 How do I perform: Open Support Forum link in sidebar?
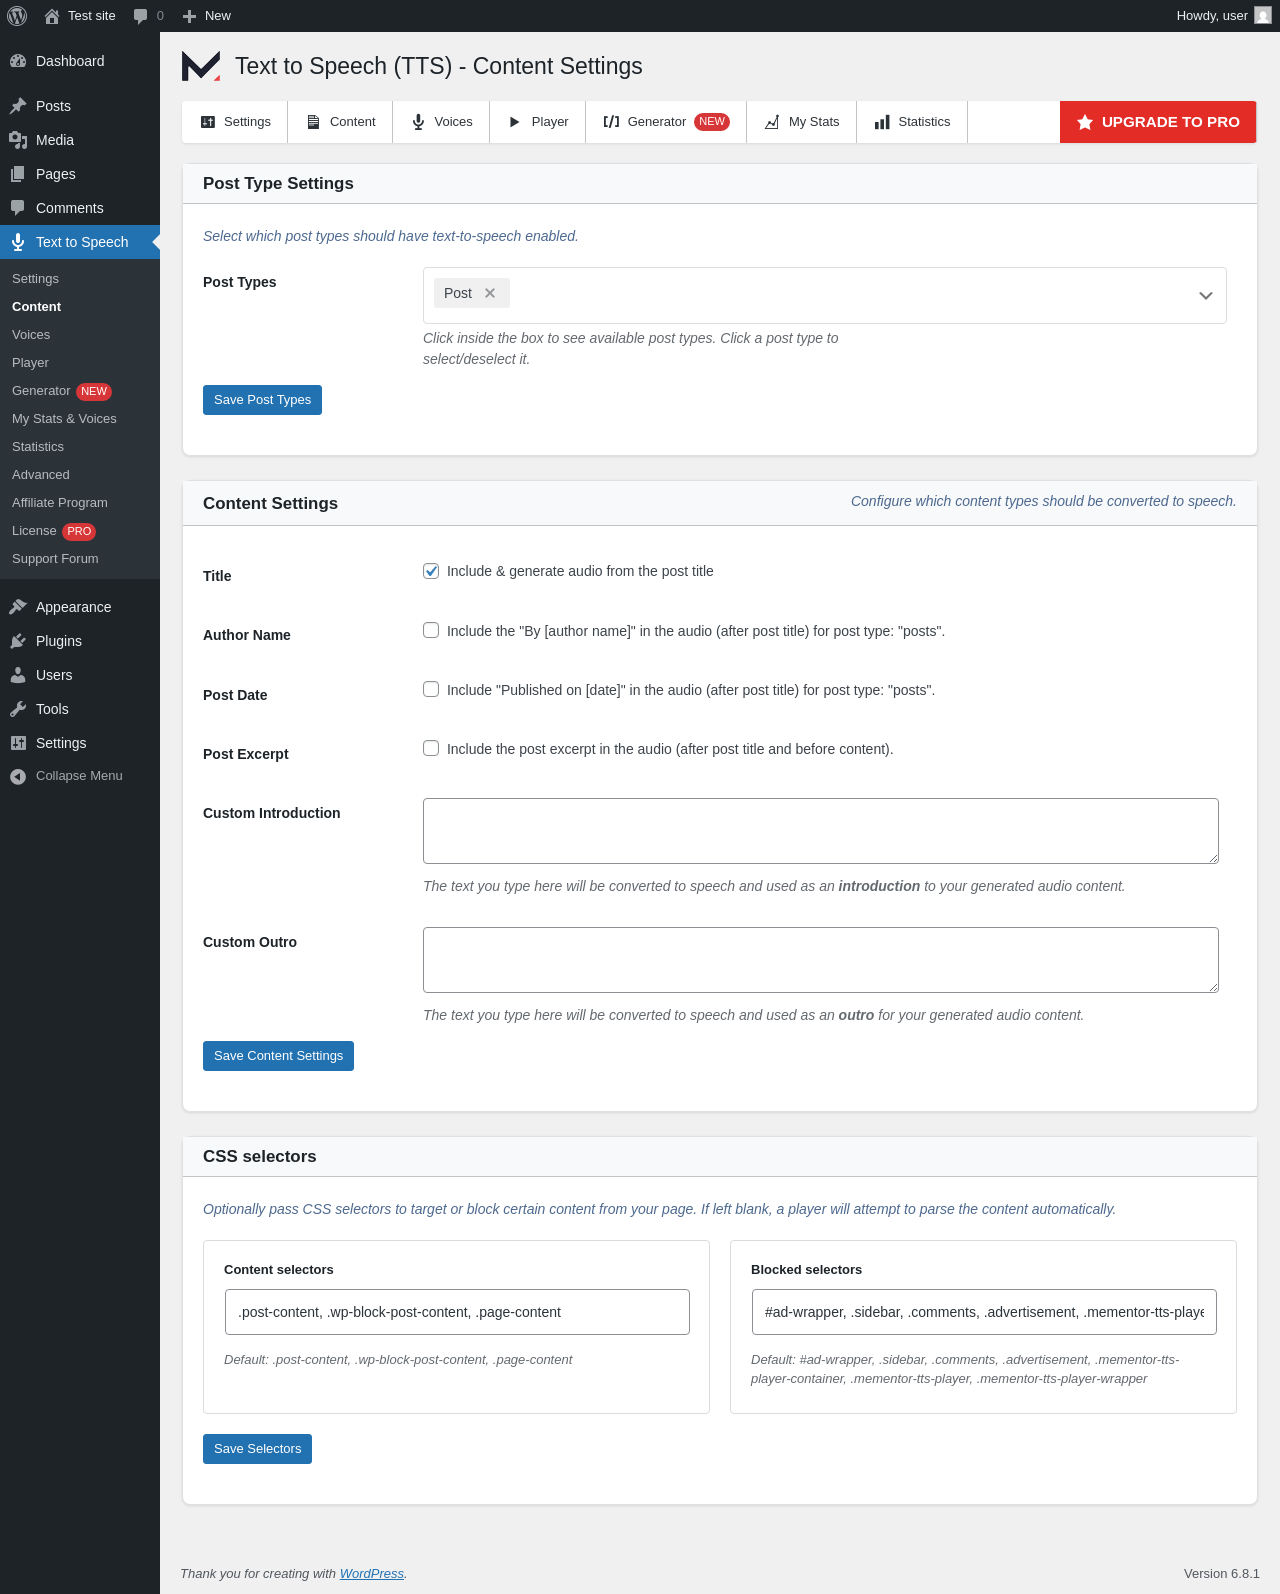pyautogui.click(x=55, y=559)
